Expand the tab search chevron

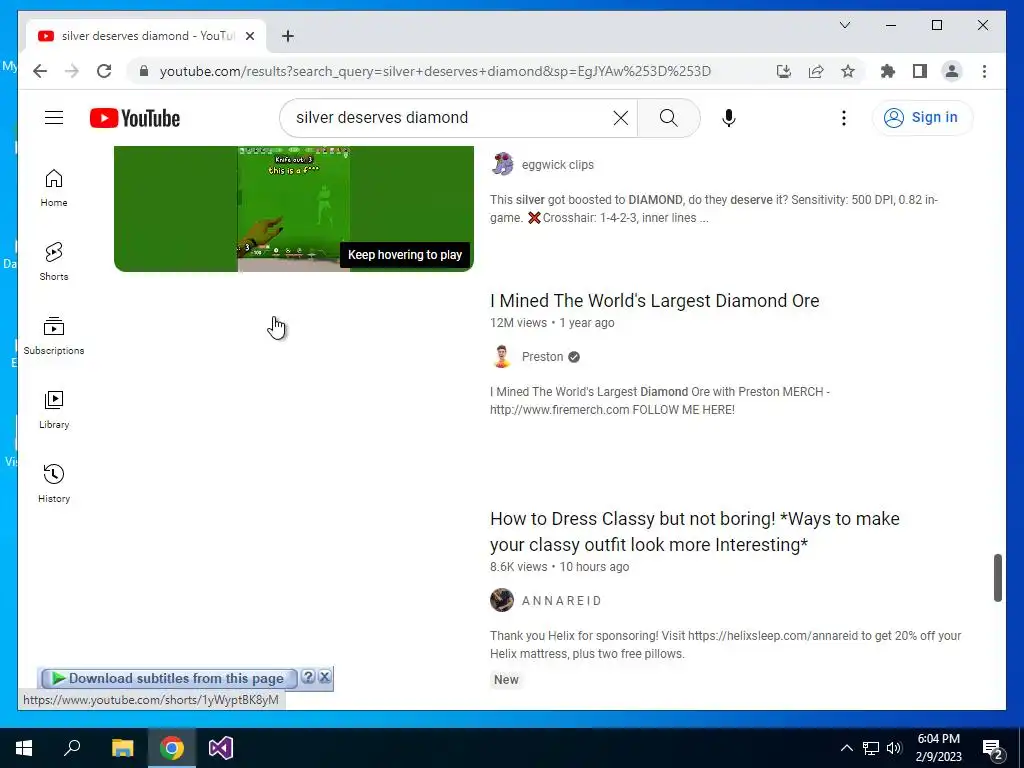coord(844,25)
